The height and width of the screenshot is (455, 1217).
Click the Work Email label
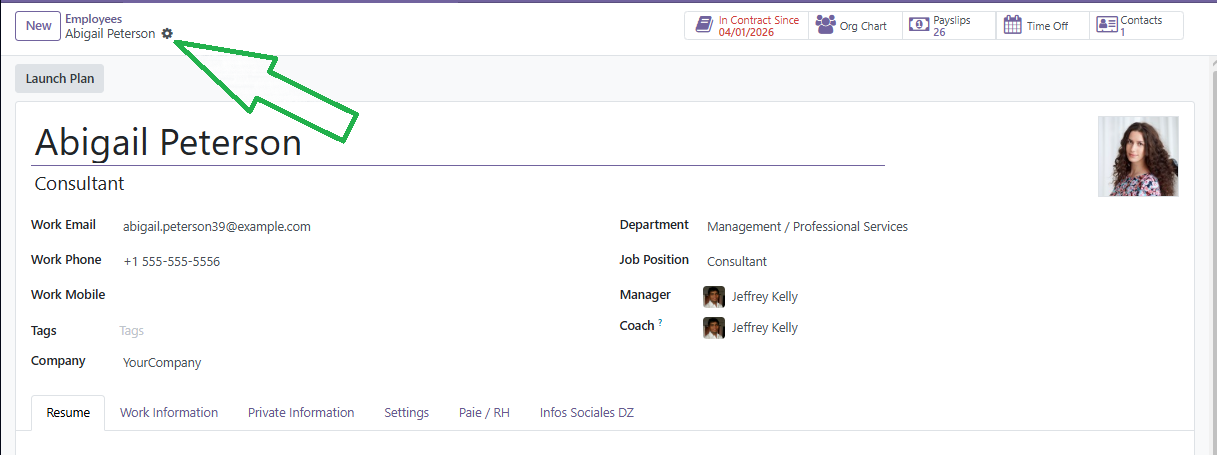63,225
